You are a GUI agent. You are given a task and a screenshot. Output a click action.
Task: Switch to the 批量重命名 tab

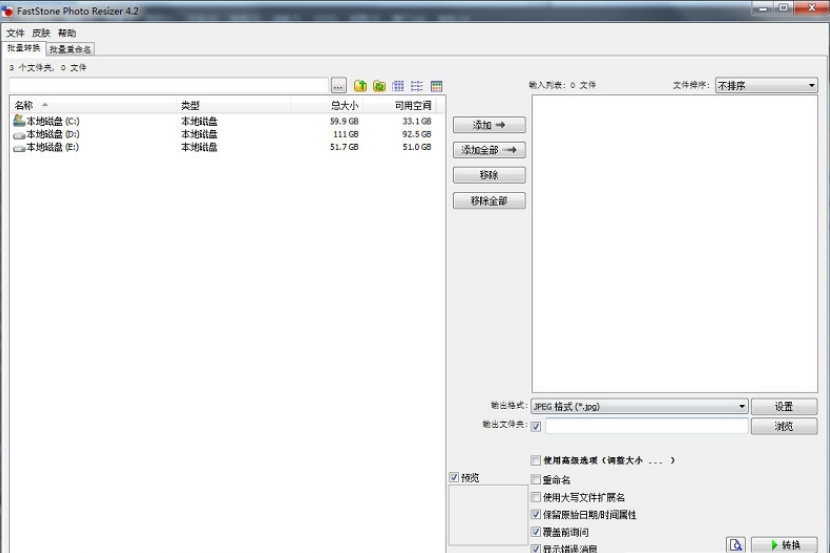tap(70, 49)
